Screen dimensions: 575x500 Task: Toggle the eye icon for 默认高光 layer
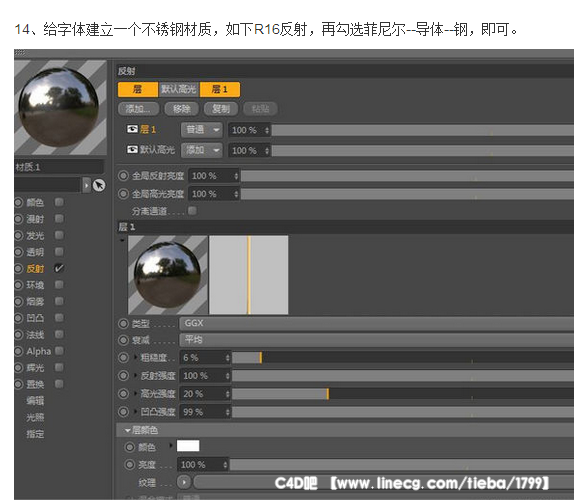click(x=132, y=150)
